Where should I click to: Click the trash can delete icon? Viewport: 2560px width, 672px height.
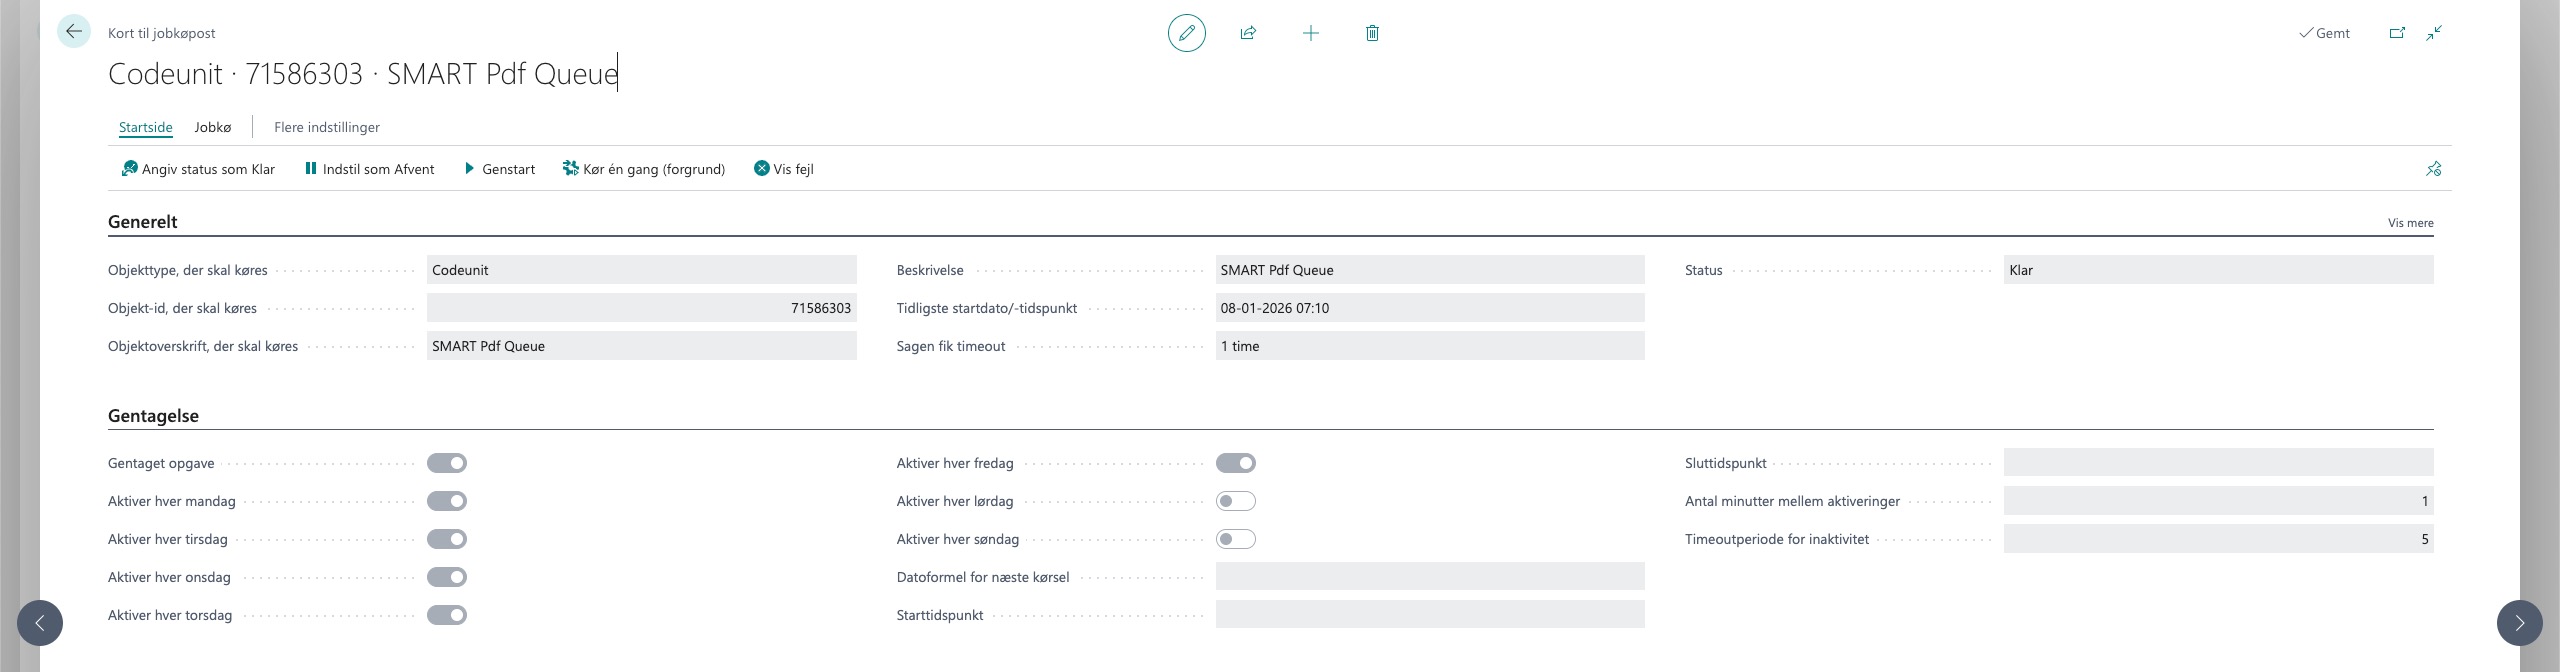tap(1372, 33)
